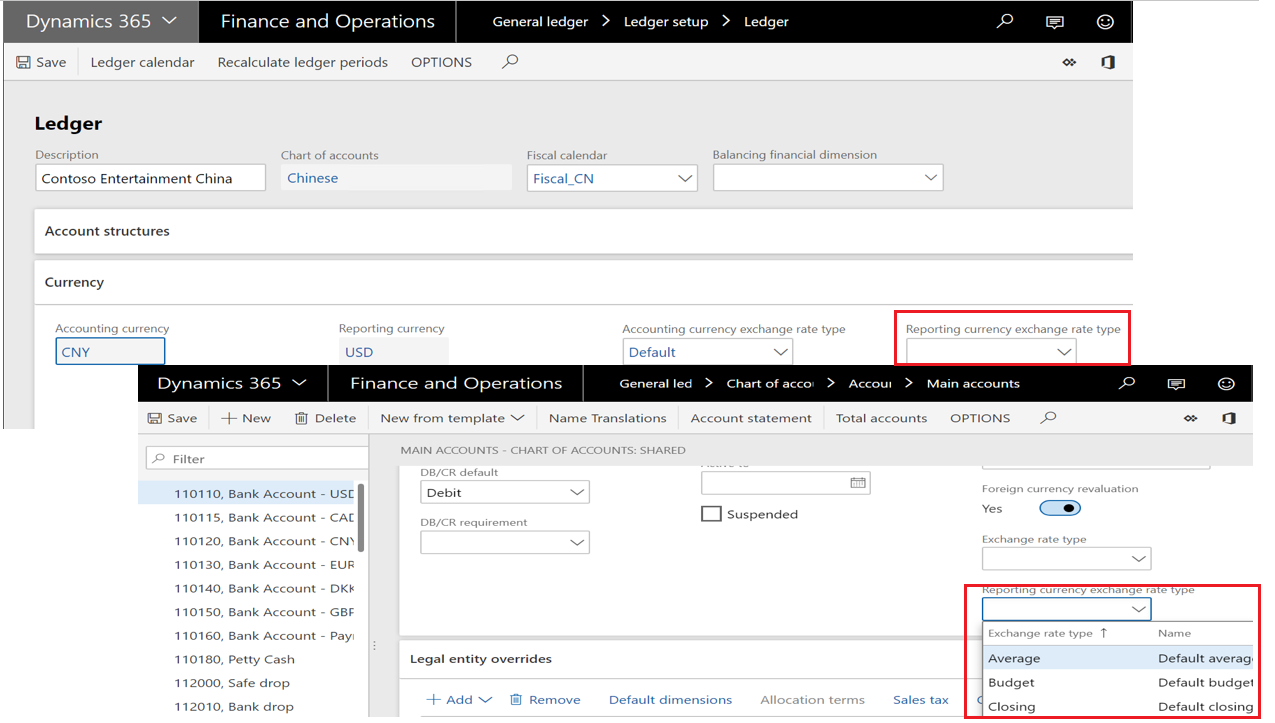The width and height of the screenshot is (1275, 723).
Task: Expand the Fiscal calendar dropdown
Action: point(685,179)
